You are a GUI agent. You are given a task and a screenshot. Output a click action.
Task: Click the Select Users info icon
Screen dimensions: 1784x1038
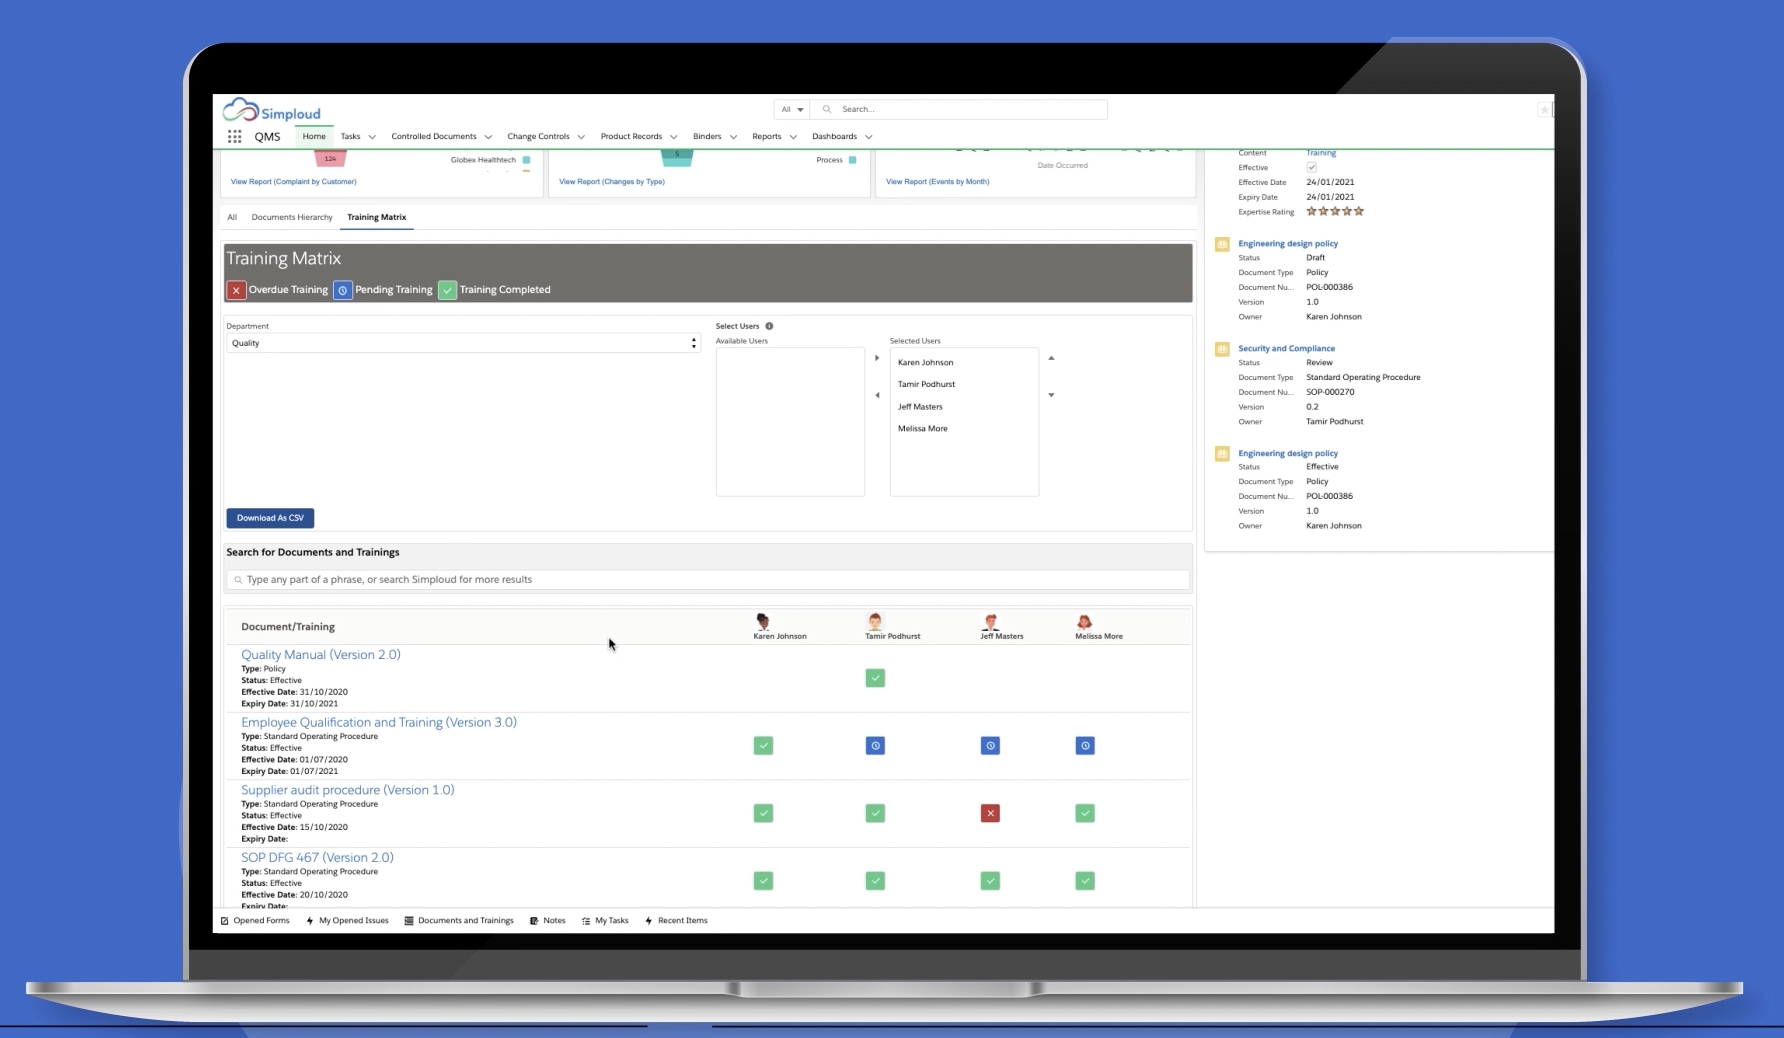click(769, 326)
